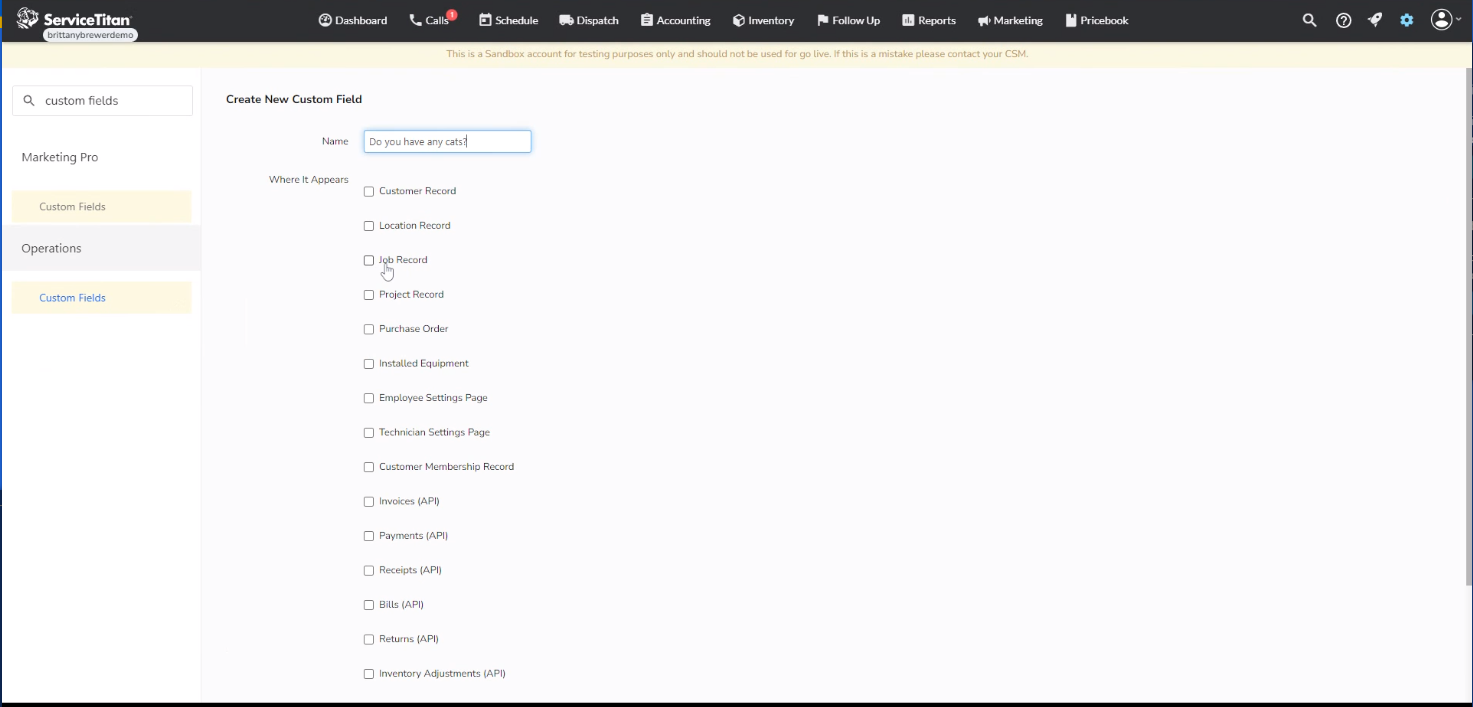Image resolution: width=1473 pixels, height=707 pixels.
Task: Select the Marketing Pro sidebar heading
Action: [x=60, y=157]
